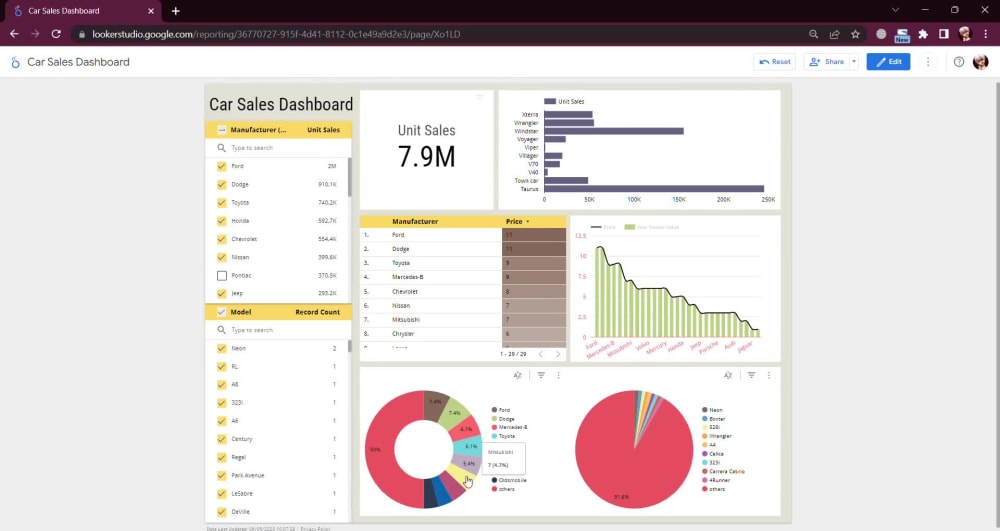This screenshot has height=531, width=1000.
Task: Toggle the select-all Manufacturer header checkbox
Action: tap(221, 129)
